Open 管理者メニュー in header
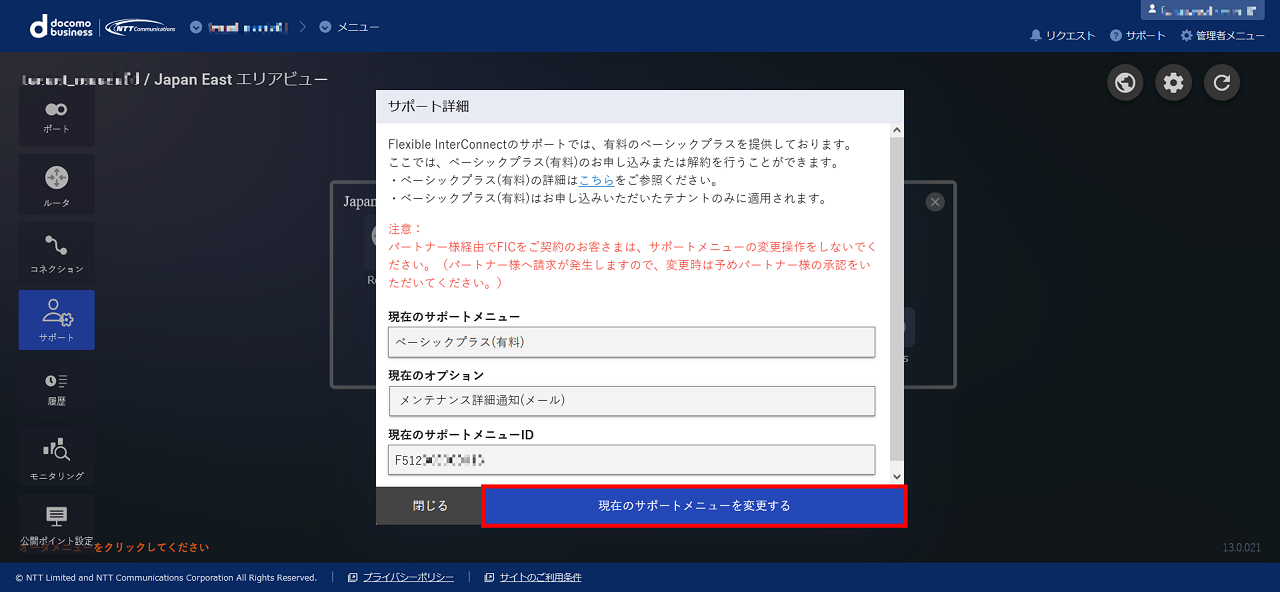This screenshot has height=592, width=1280. point(1222,35)
